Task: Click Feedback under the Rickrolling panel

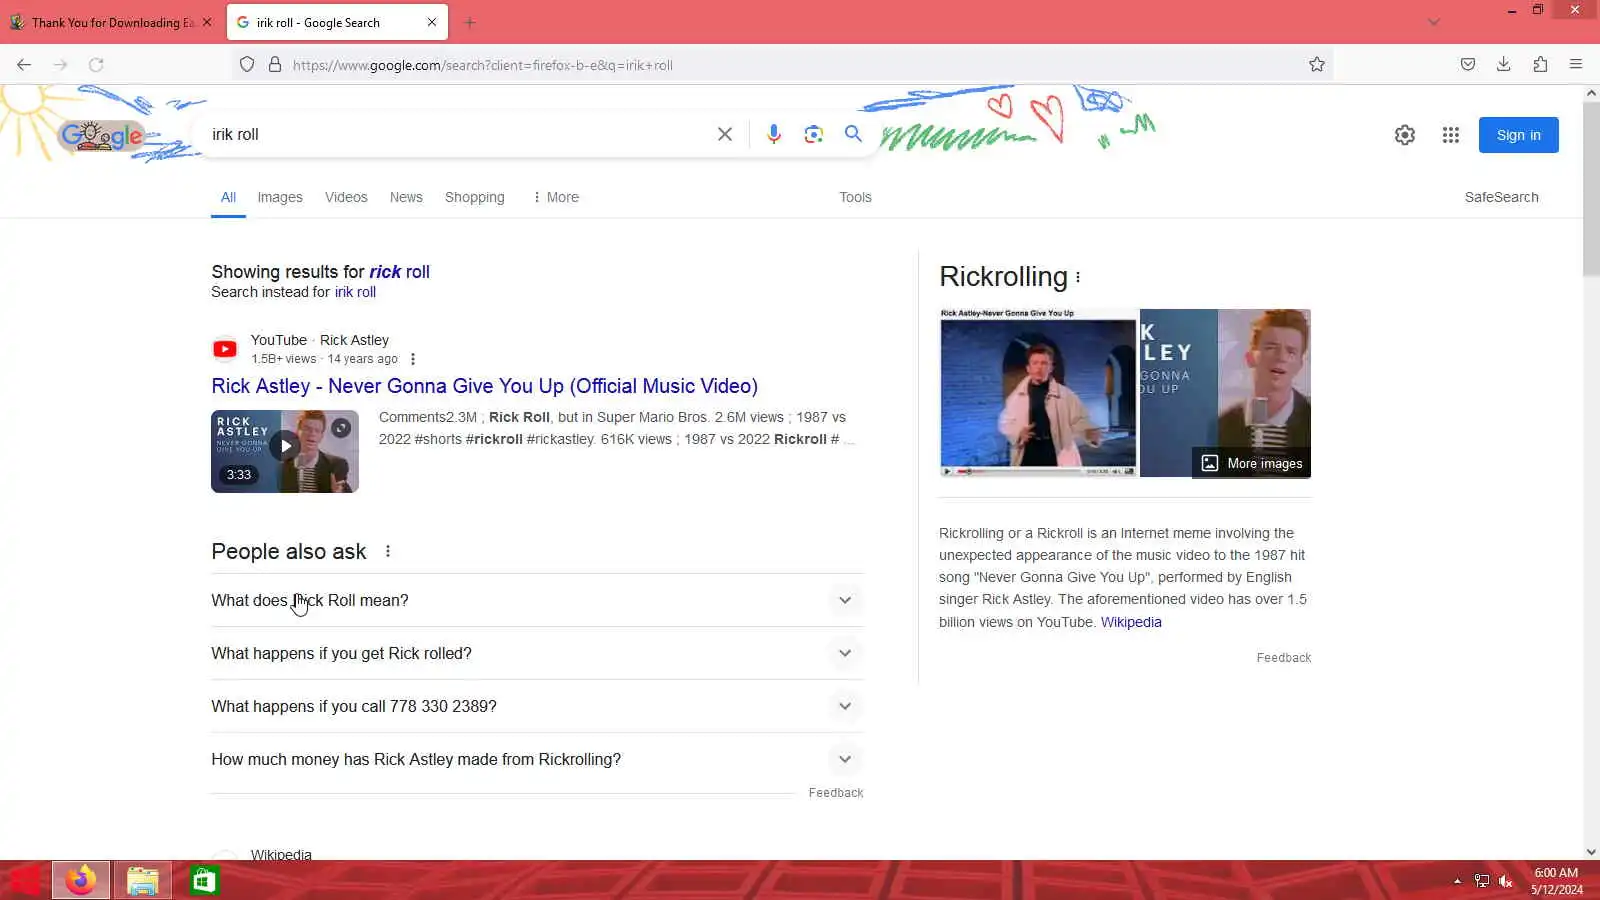Action: (x=1284, y=658)
